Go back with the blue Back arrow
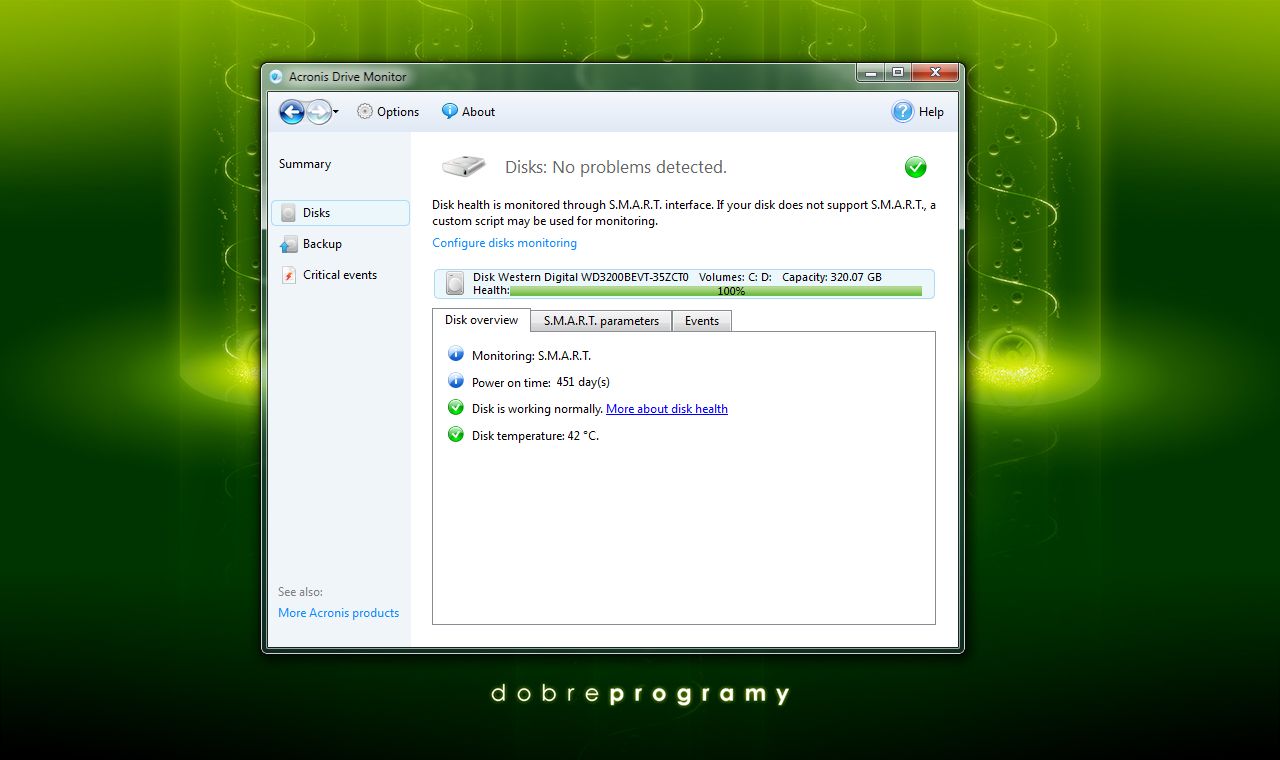This screenshot has width=1280, height=760. click(x=292, y=112)
